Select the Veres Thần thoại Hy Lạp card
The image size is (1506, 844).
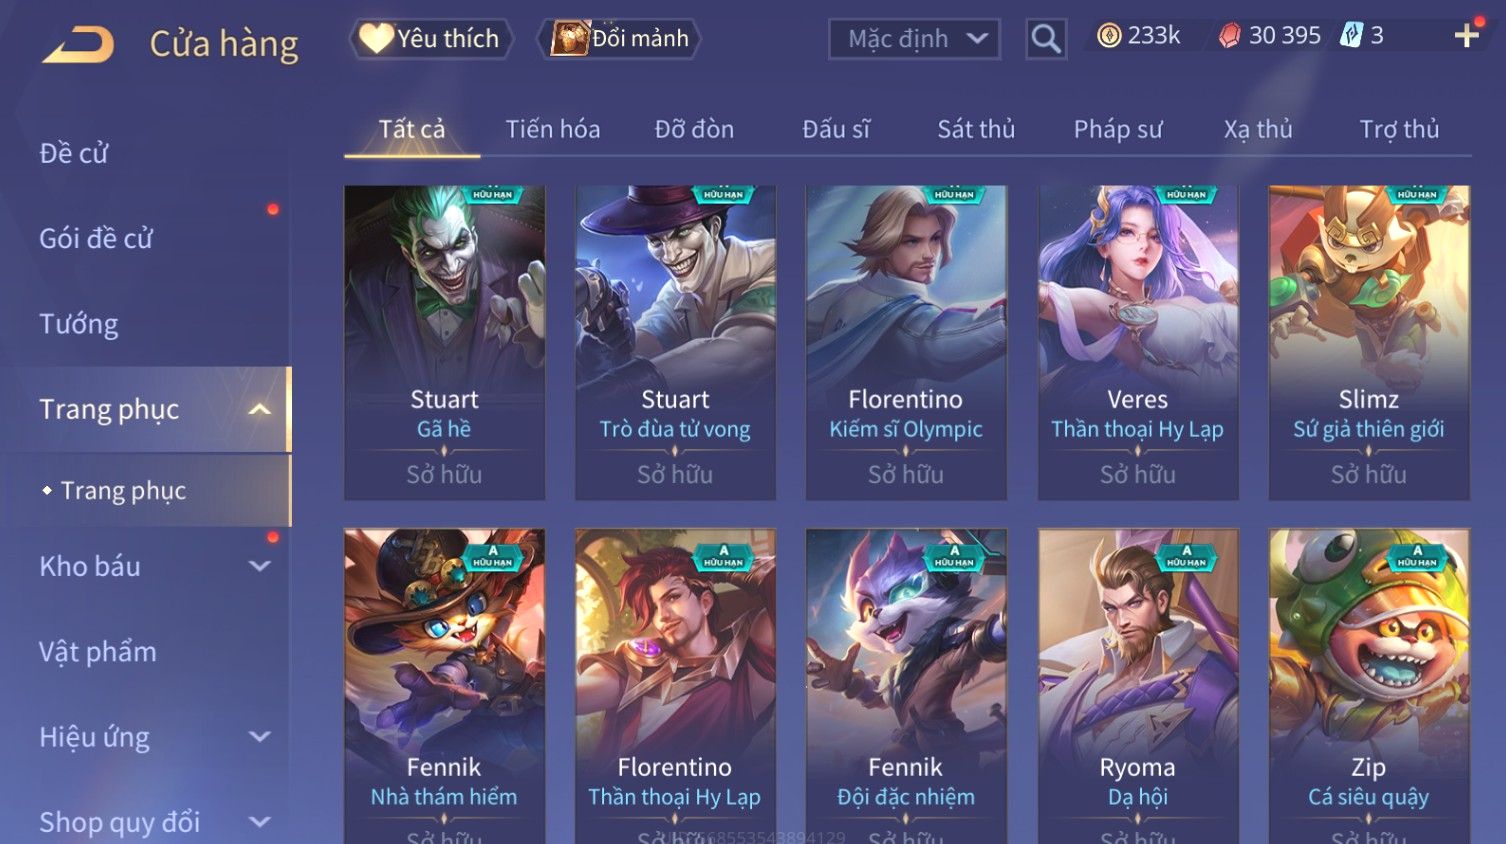pos(1138,342)
